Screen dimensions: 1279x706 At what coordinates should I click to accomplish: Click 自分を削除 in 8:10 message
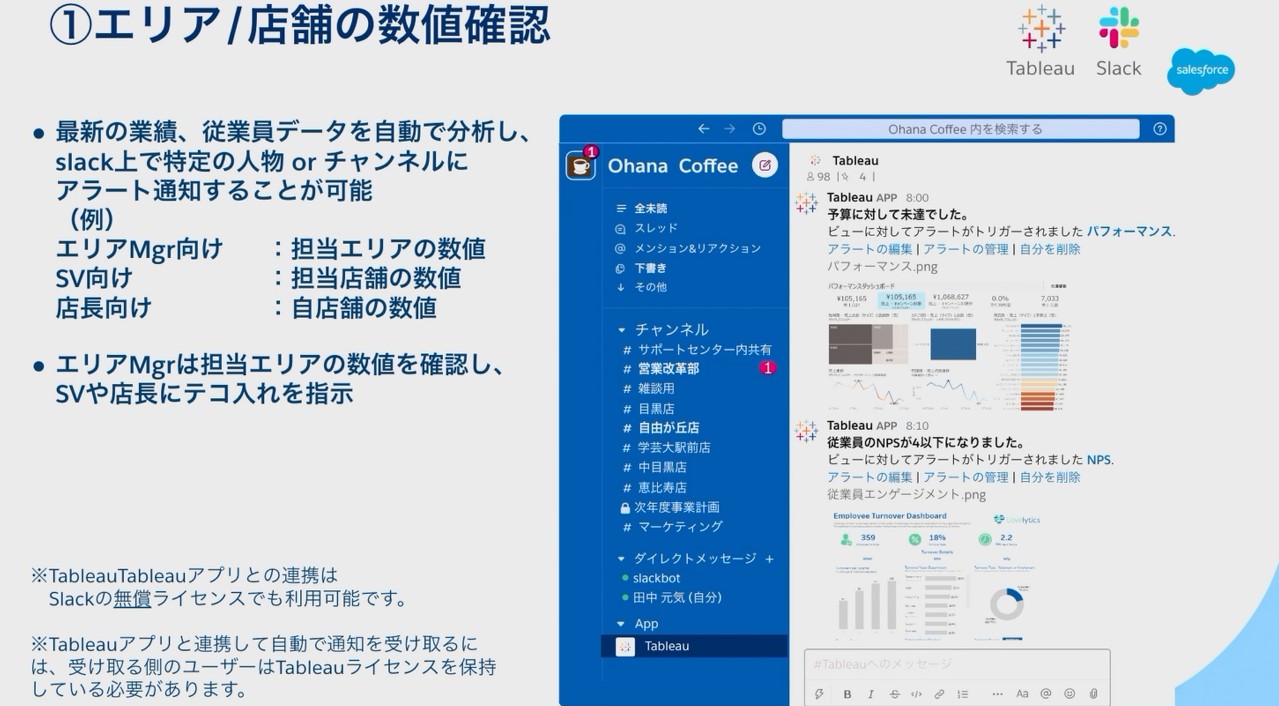click(x=1050, y=477)
